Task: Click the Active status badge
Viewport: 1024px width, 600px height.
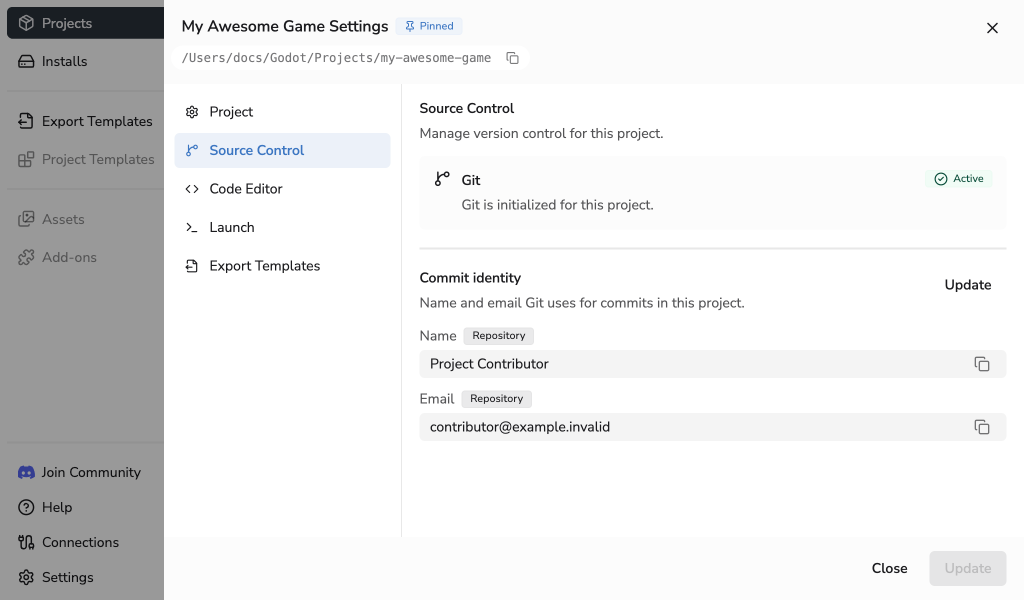Action: (x=959, y=179)
